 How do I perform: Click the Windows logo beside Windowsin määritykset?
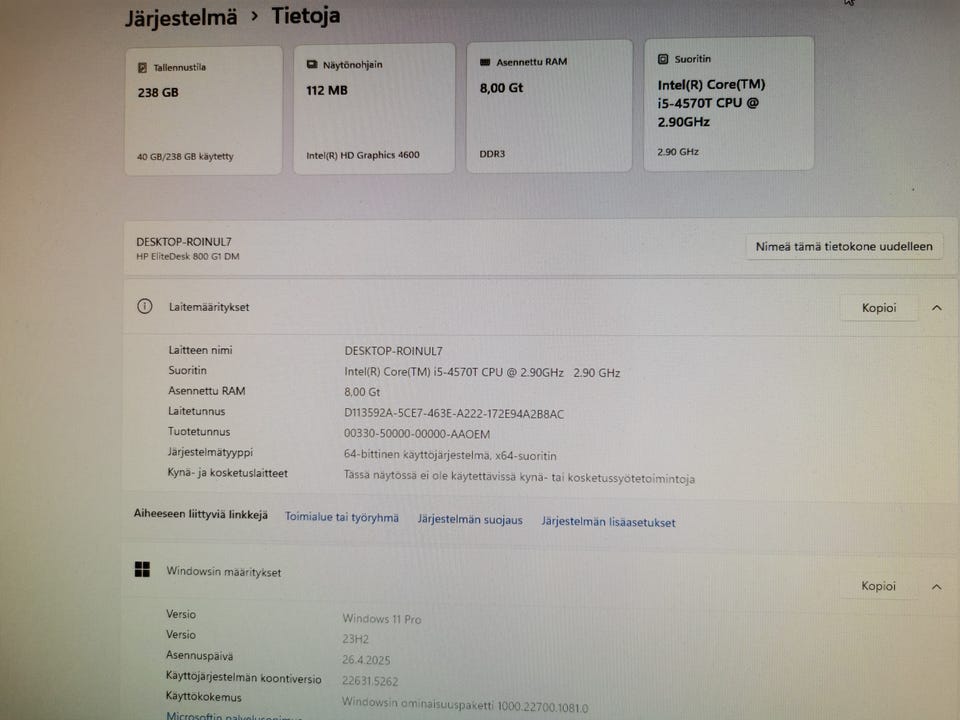click(x=142, y=569)
